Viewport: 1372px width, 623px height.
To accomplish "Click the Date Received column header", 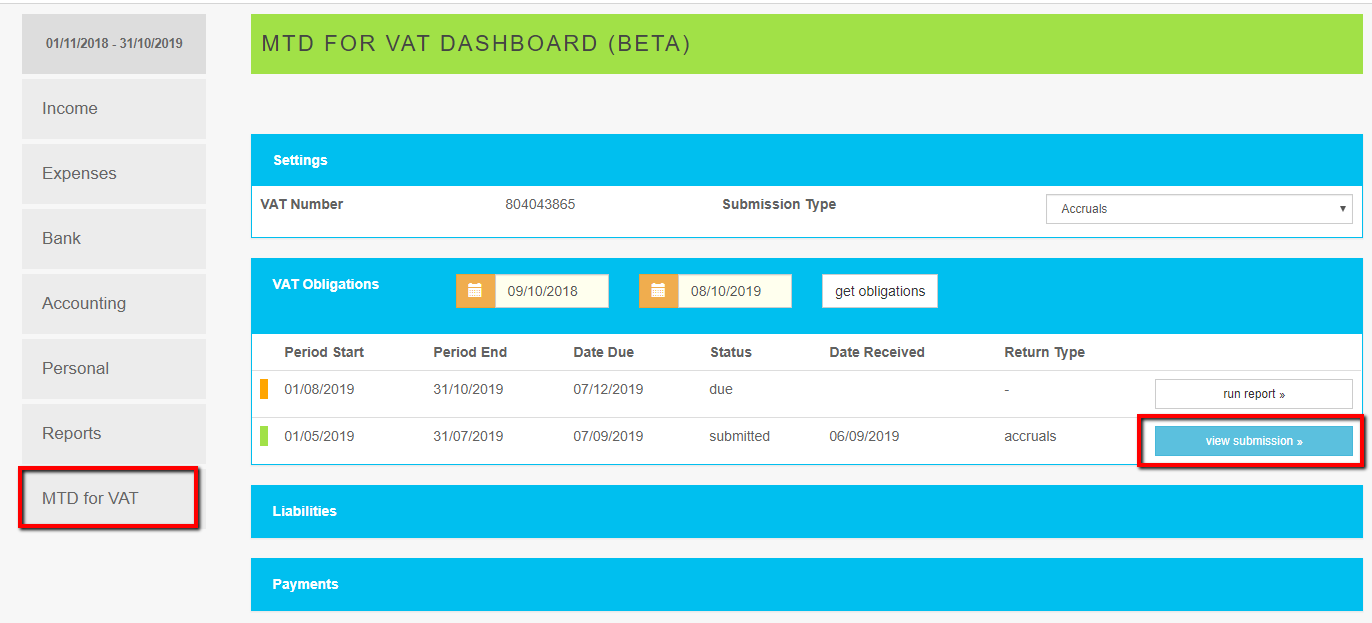I will pos(877,352).
